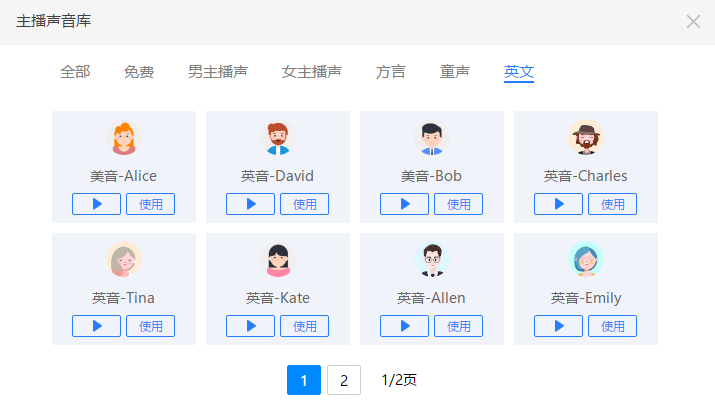
Task: Show the 方言 voices tab
Action: 391,72
